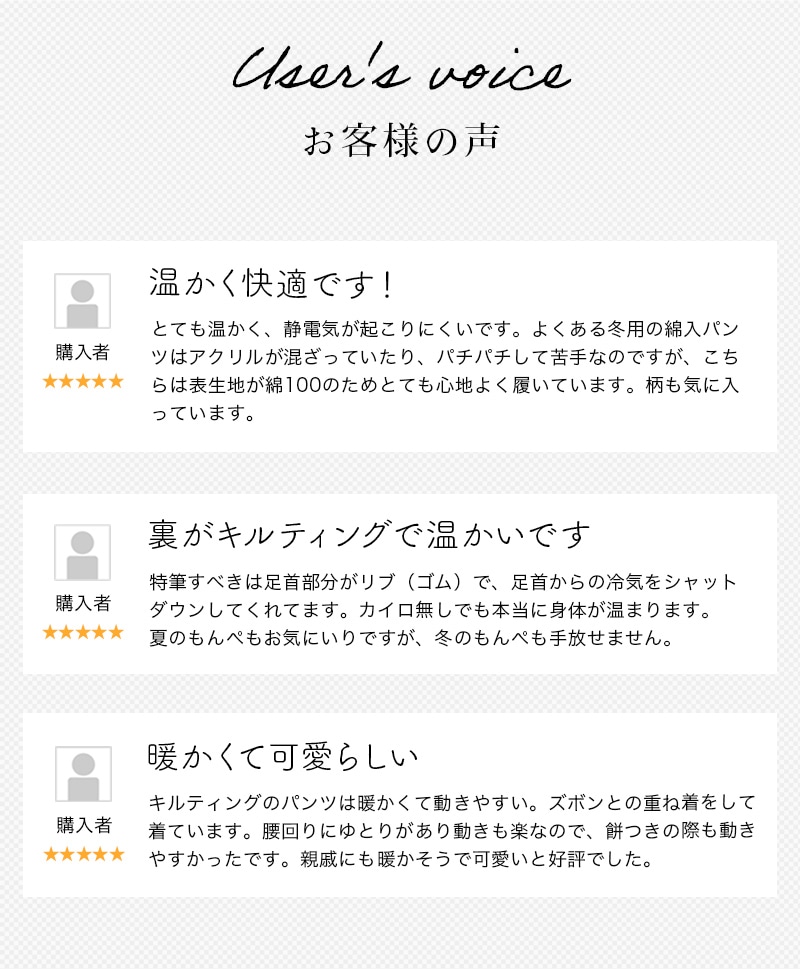Click the second reviewer's avatar icon
Viewport: 800px width, 969px height.
coord(82,552)
